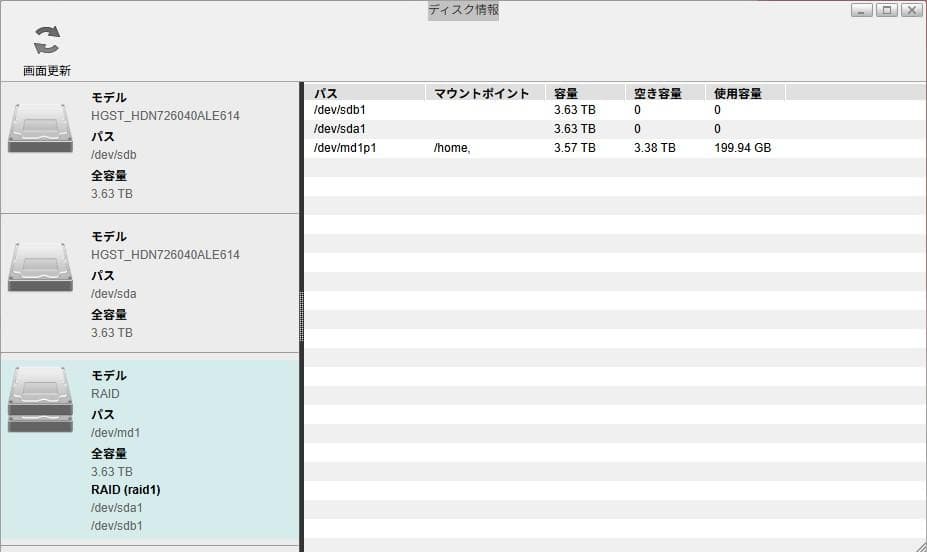The image size is (927, 552).
Task: Click 3.63 TB capacity in /dev/sda1 row
Action: tap(575, 129)
